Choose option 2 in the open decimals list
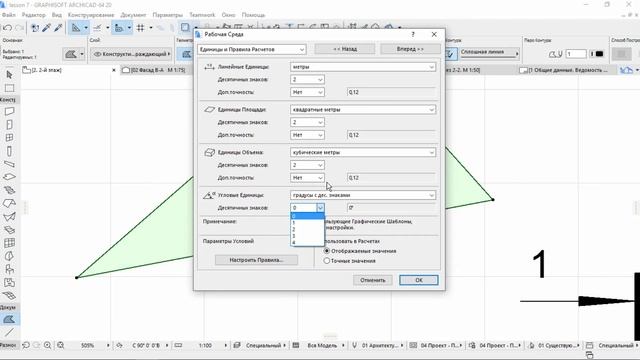This screenshot has height=360, width=640. pyautogui.click(x=307, y=229)
